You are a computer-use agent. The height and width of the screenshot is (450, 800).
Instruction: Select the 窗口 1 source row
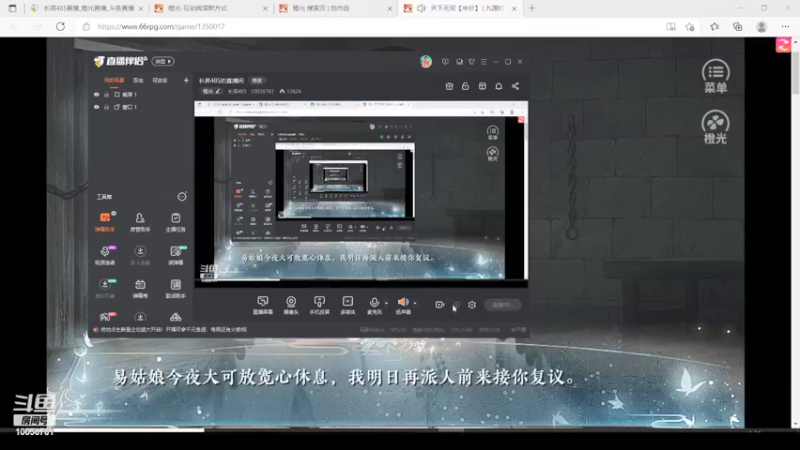[140, 107]
